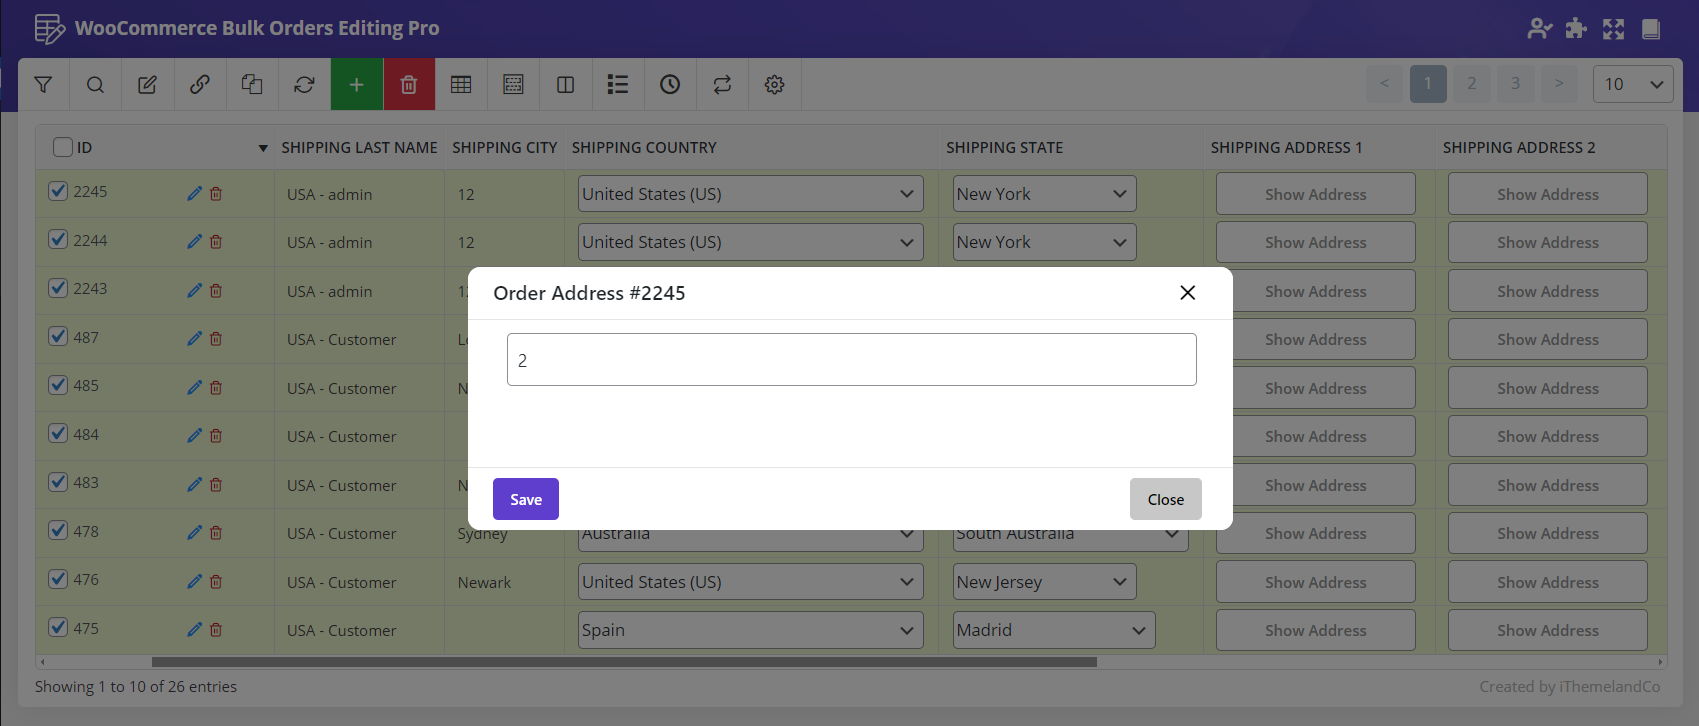The height and width of the screenshot is (726, 1699).
Task: Go to page 2 in pagination
Action: (x=1471, y=84)
